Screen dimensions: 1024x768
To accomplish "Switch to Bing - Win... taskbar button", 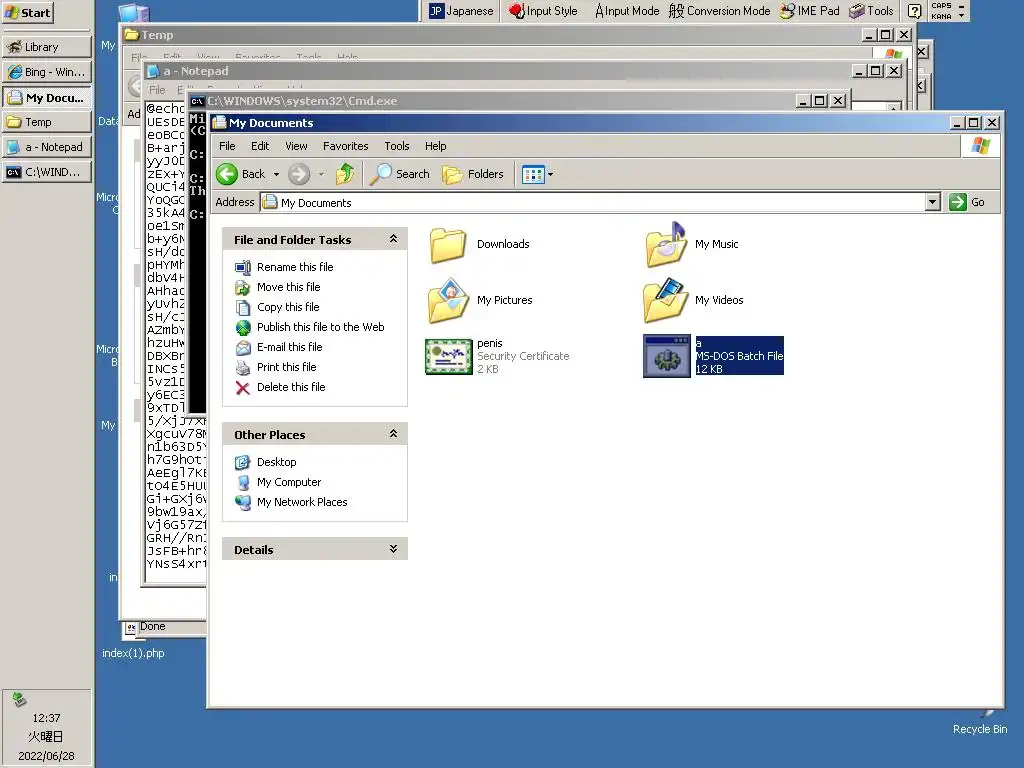I will pos(47,72).
